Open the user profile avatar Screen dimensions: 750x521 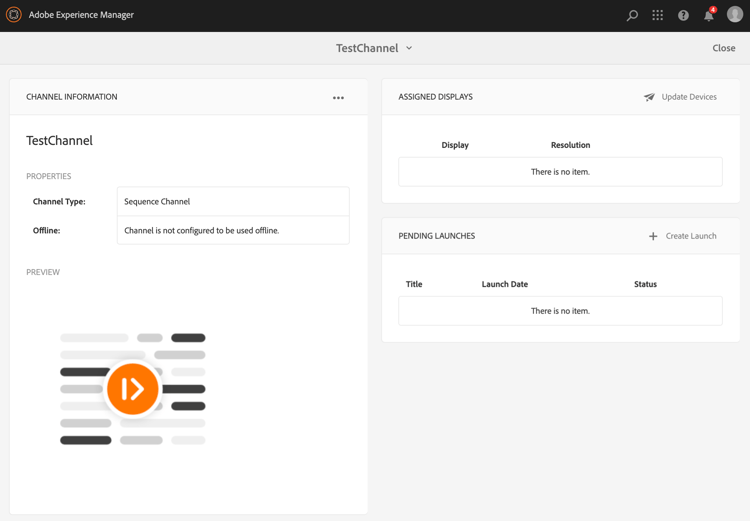(735, 14)
